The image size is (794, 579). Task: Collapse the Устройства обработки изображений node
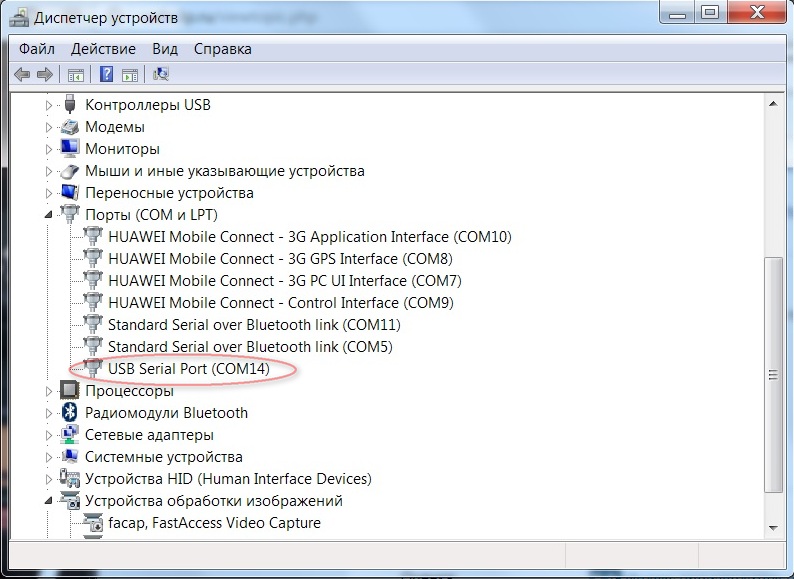coord(49,501)
